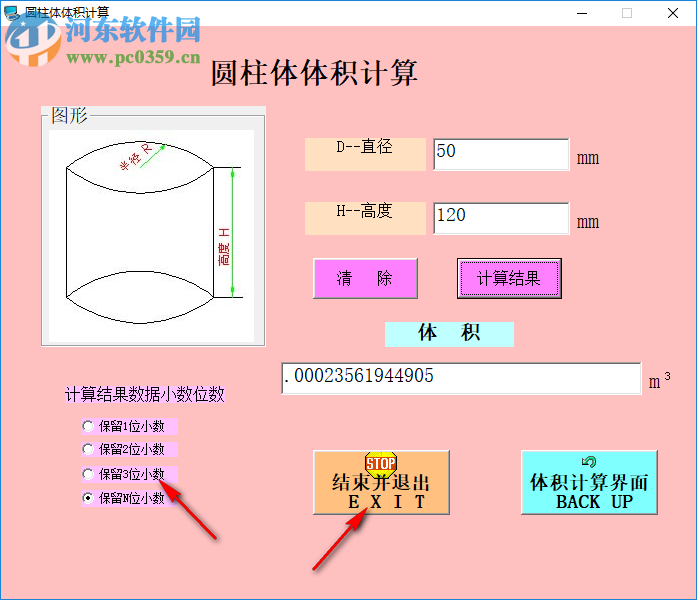
Task: Click the green return arrow icon
Action: (x=589, y=462)
